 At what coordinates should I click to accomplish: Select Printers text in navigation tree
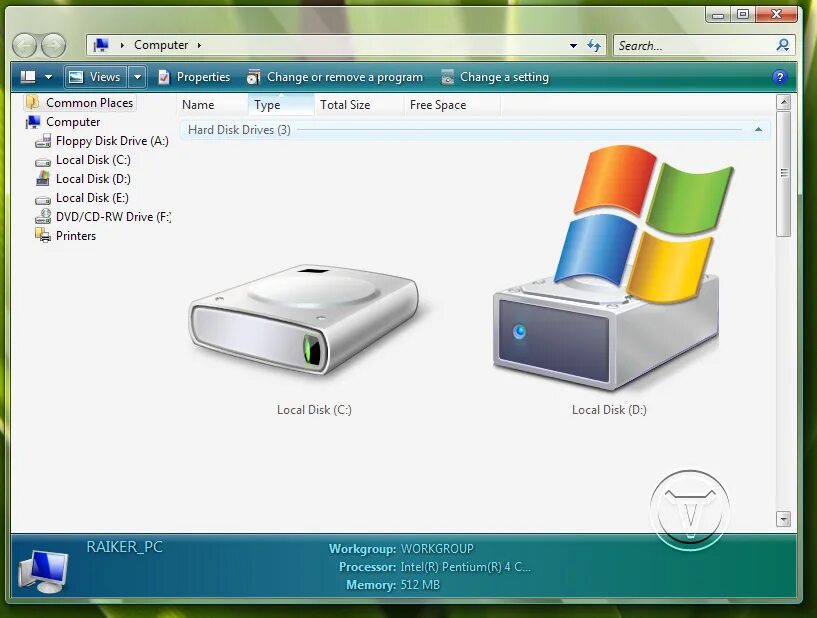click(76, 236)
